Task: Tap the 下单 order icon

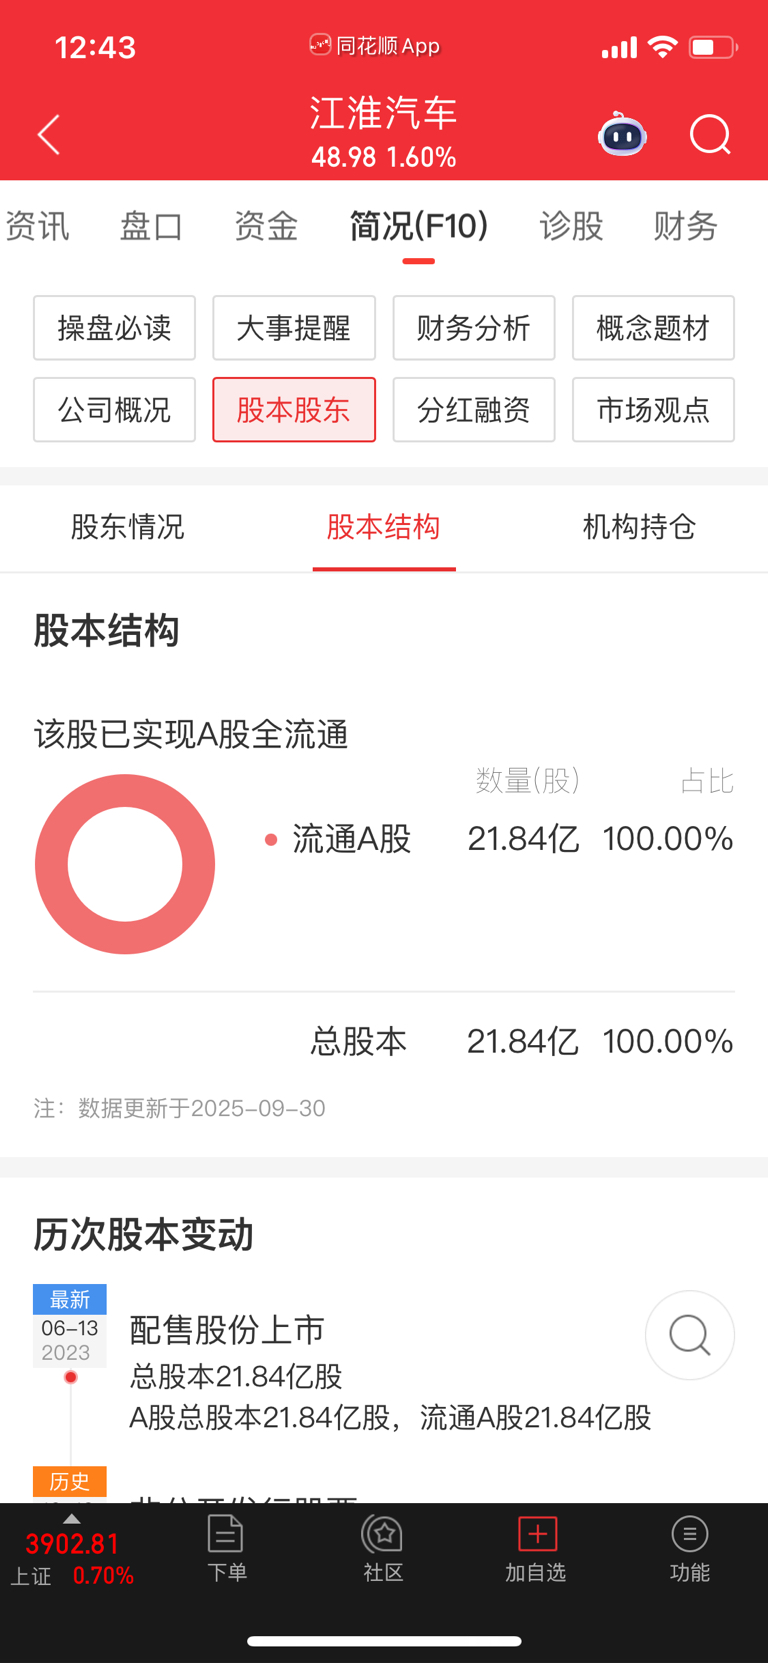Action: click(226, 1546)
